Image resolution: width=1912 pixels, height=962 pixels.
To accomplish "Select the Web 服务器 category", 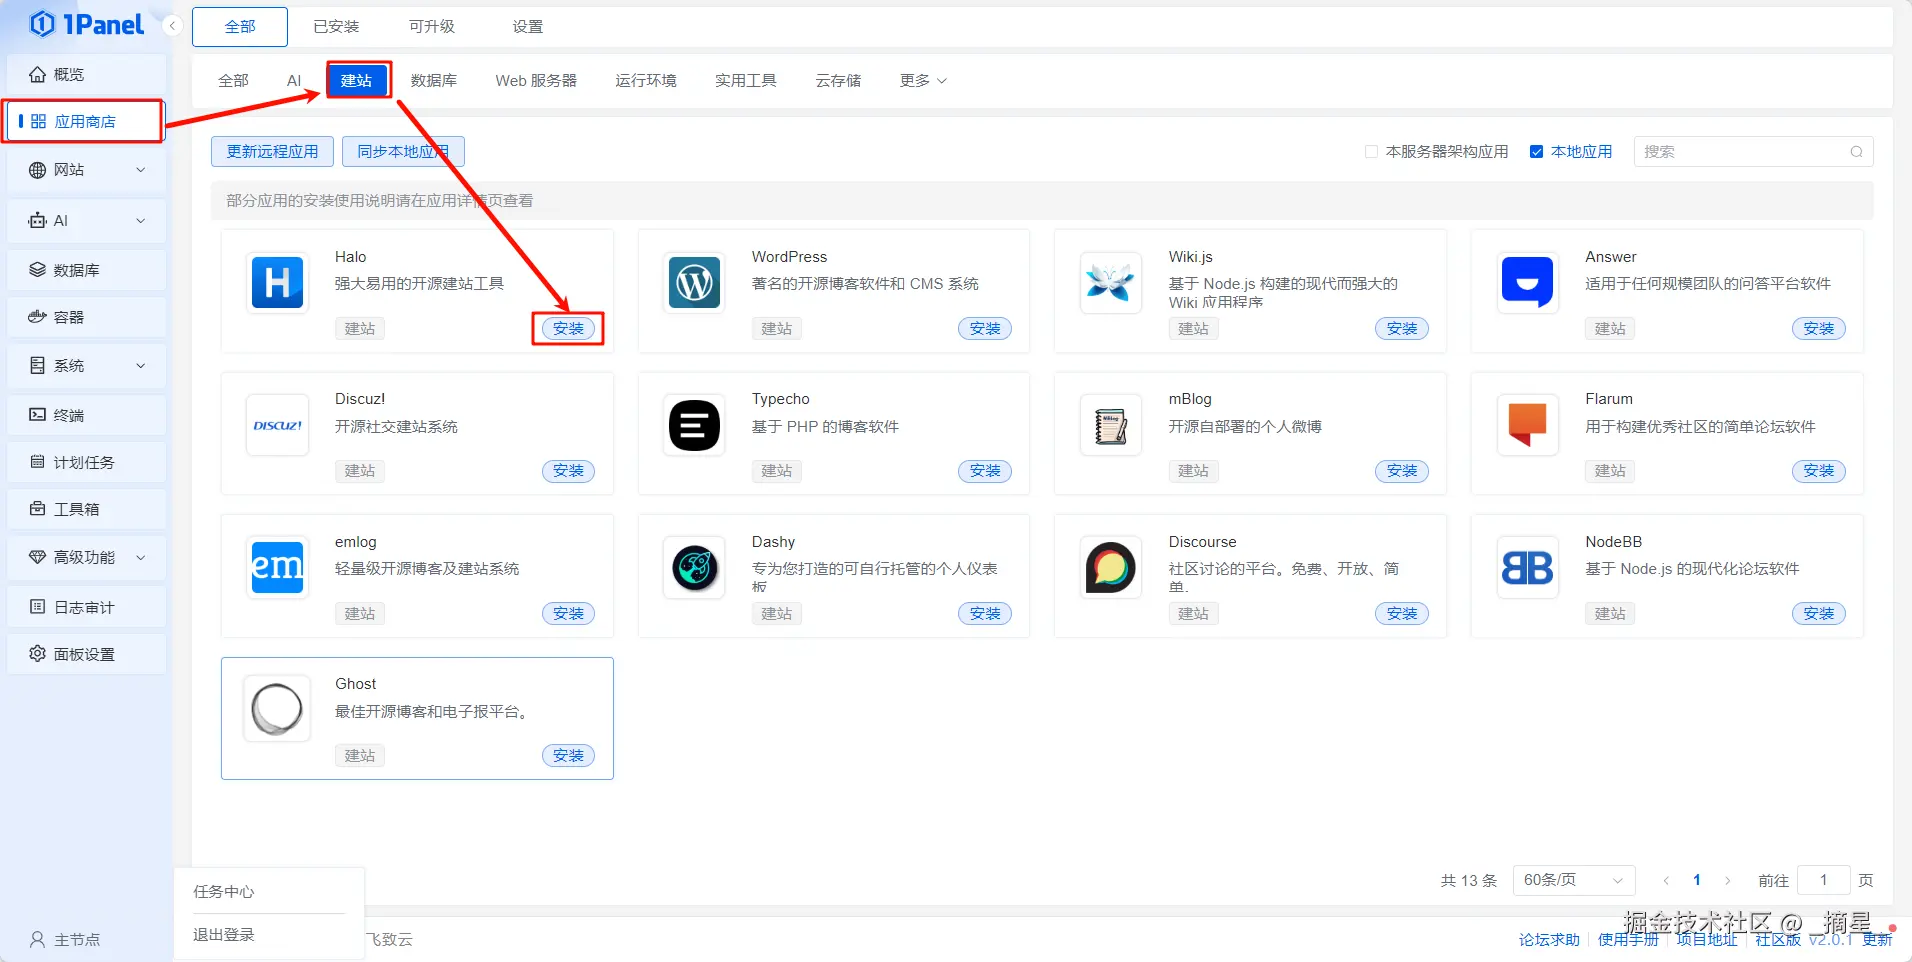I will click(536, 80).
